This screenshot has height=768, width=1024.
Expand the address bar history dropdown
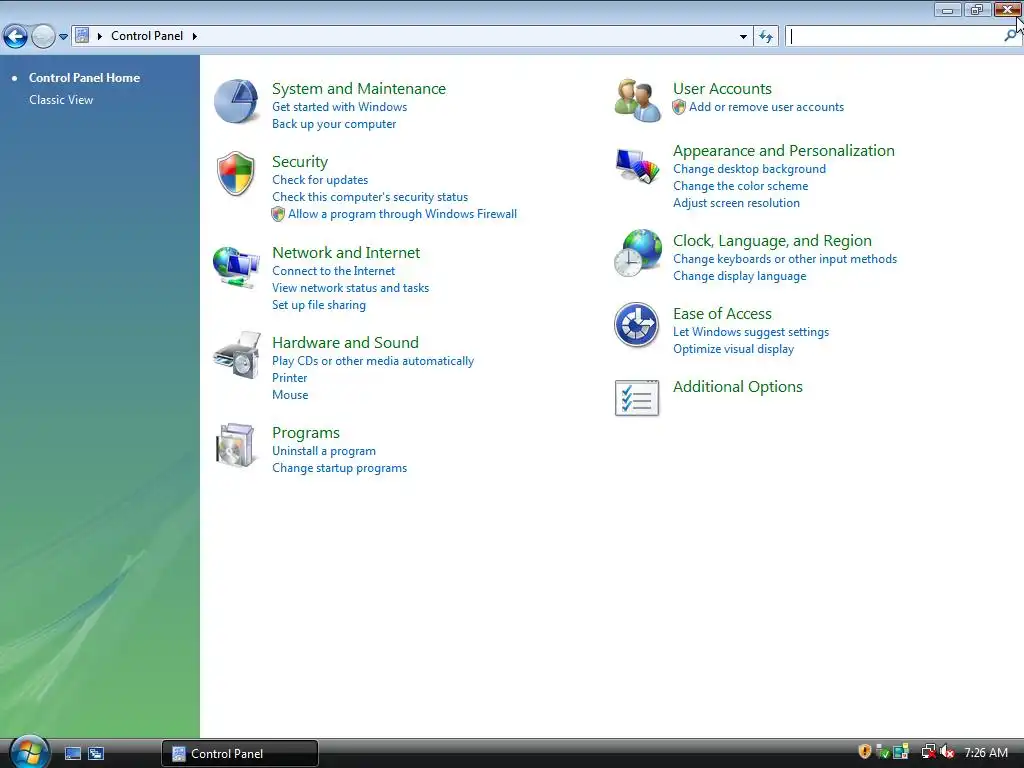click(x=743, y=37)
